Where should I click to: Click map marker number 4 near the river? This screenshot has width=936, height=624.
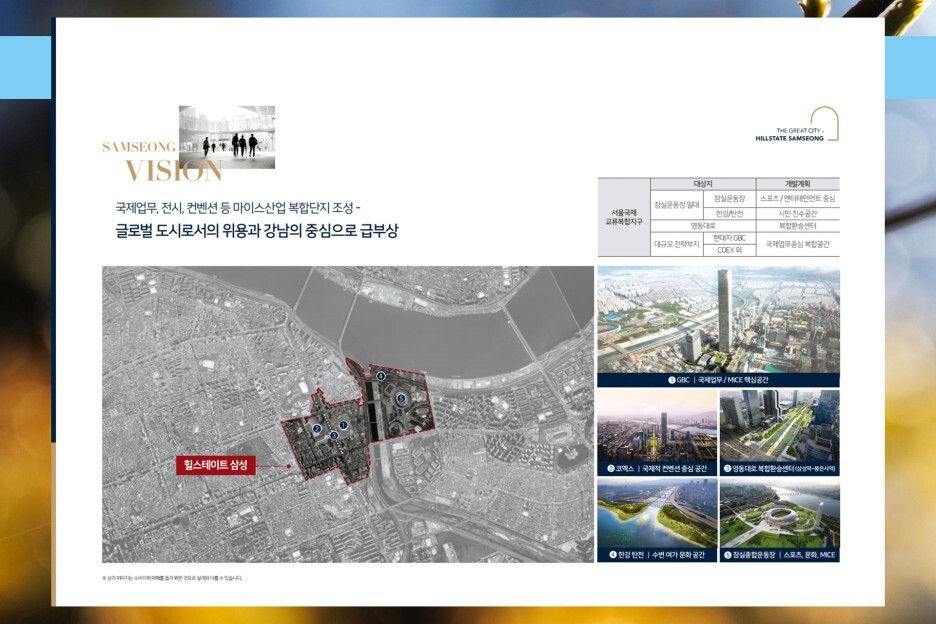click(381, 376)
